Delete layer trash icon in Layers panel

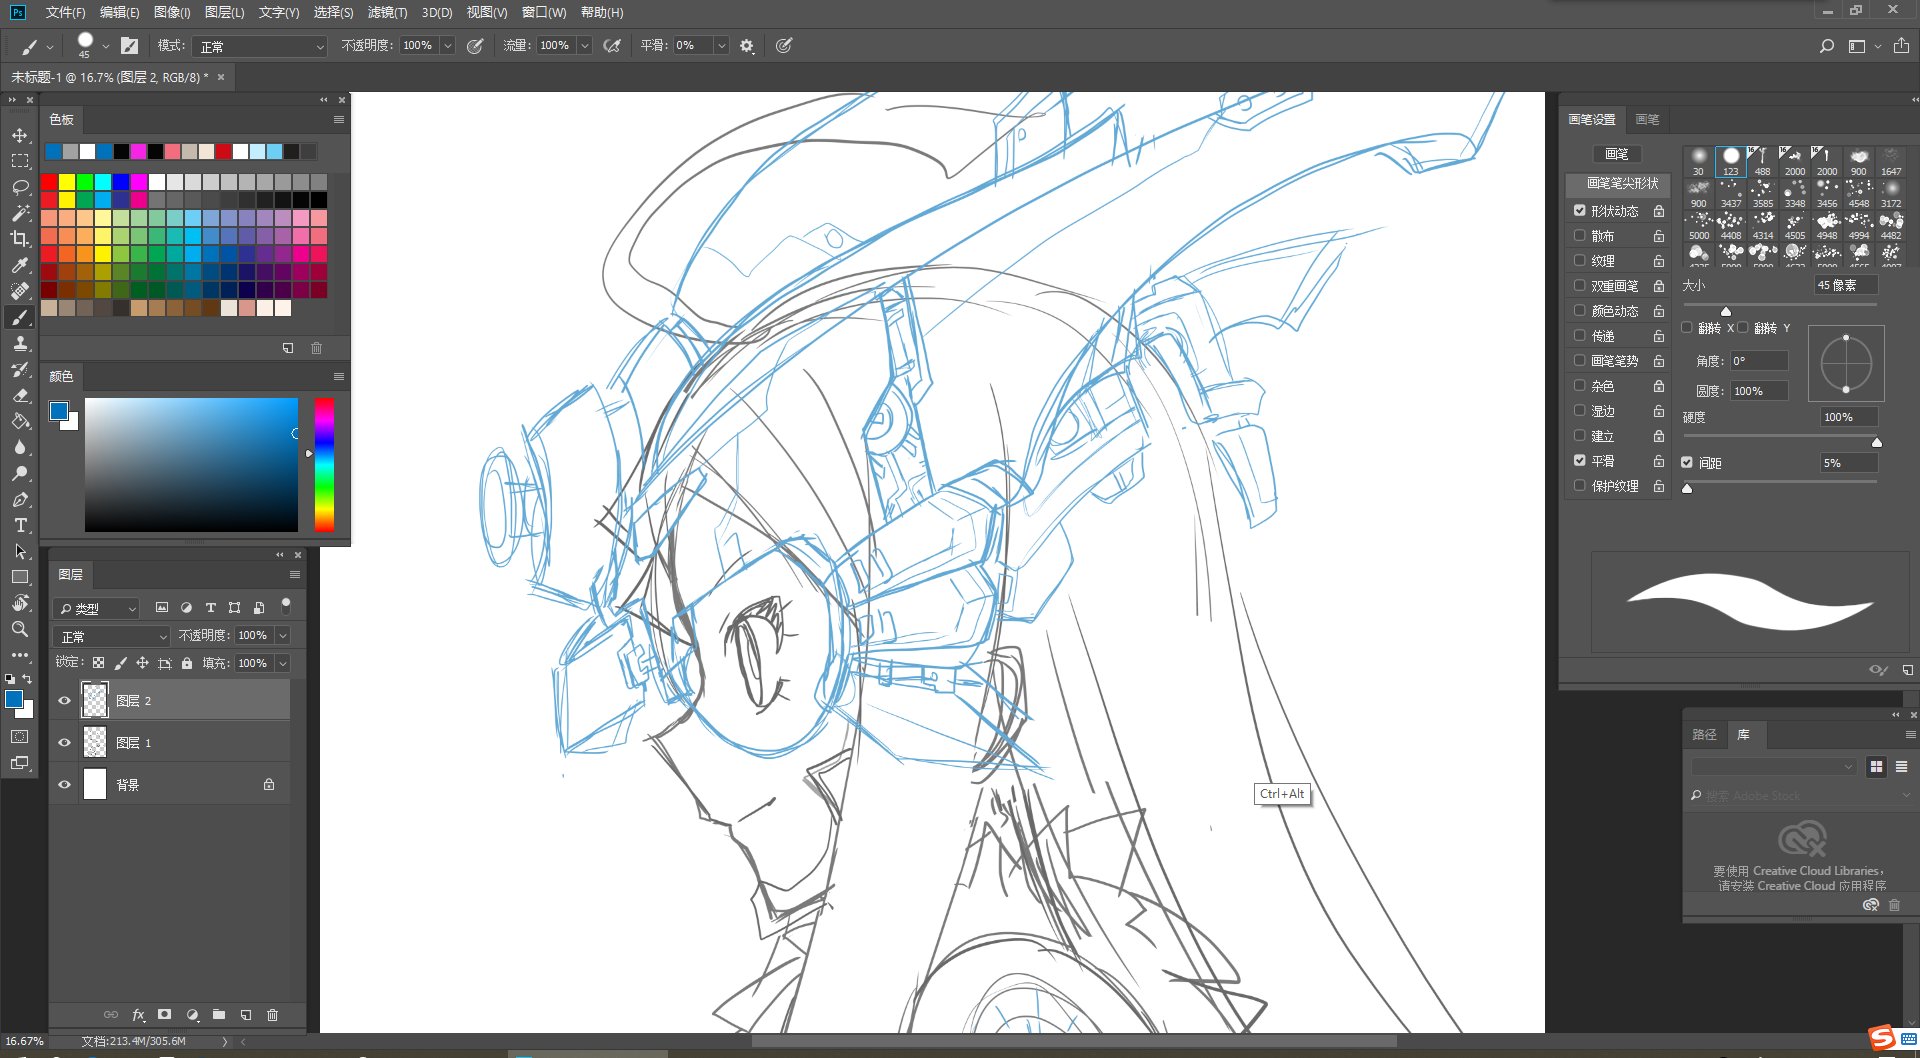[272, 1015]
